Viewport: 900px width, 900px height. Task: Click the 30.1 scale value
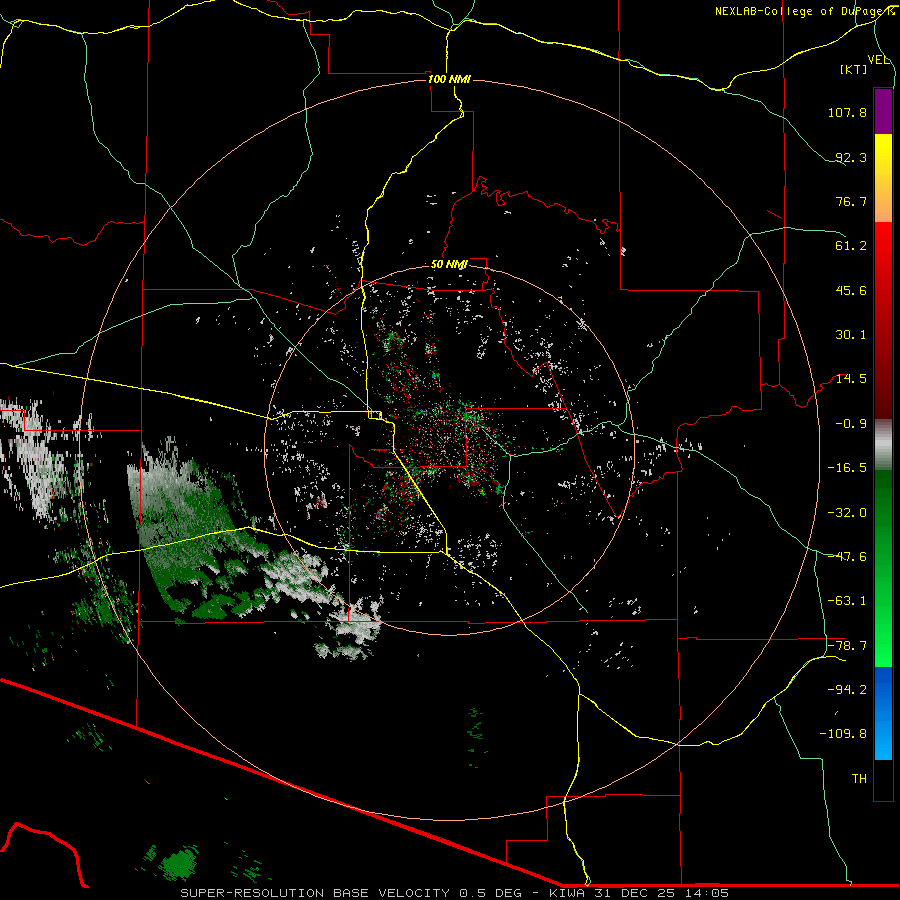[x=851, y=335]
